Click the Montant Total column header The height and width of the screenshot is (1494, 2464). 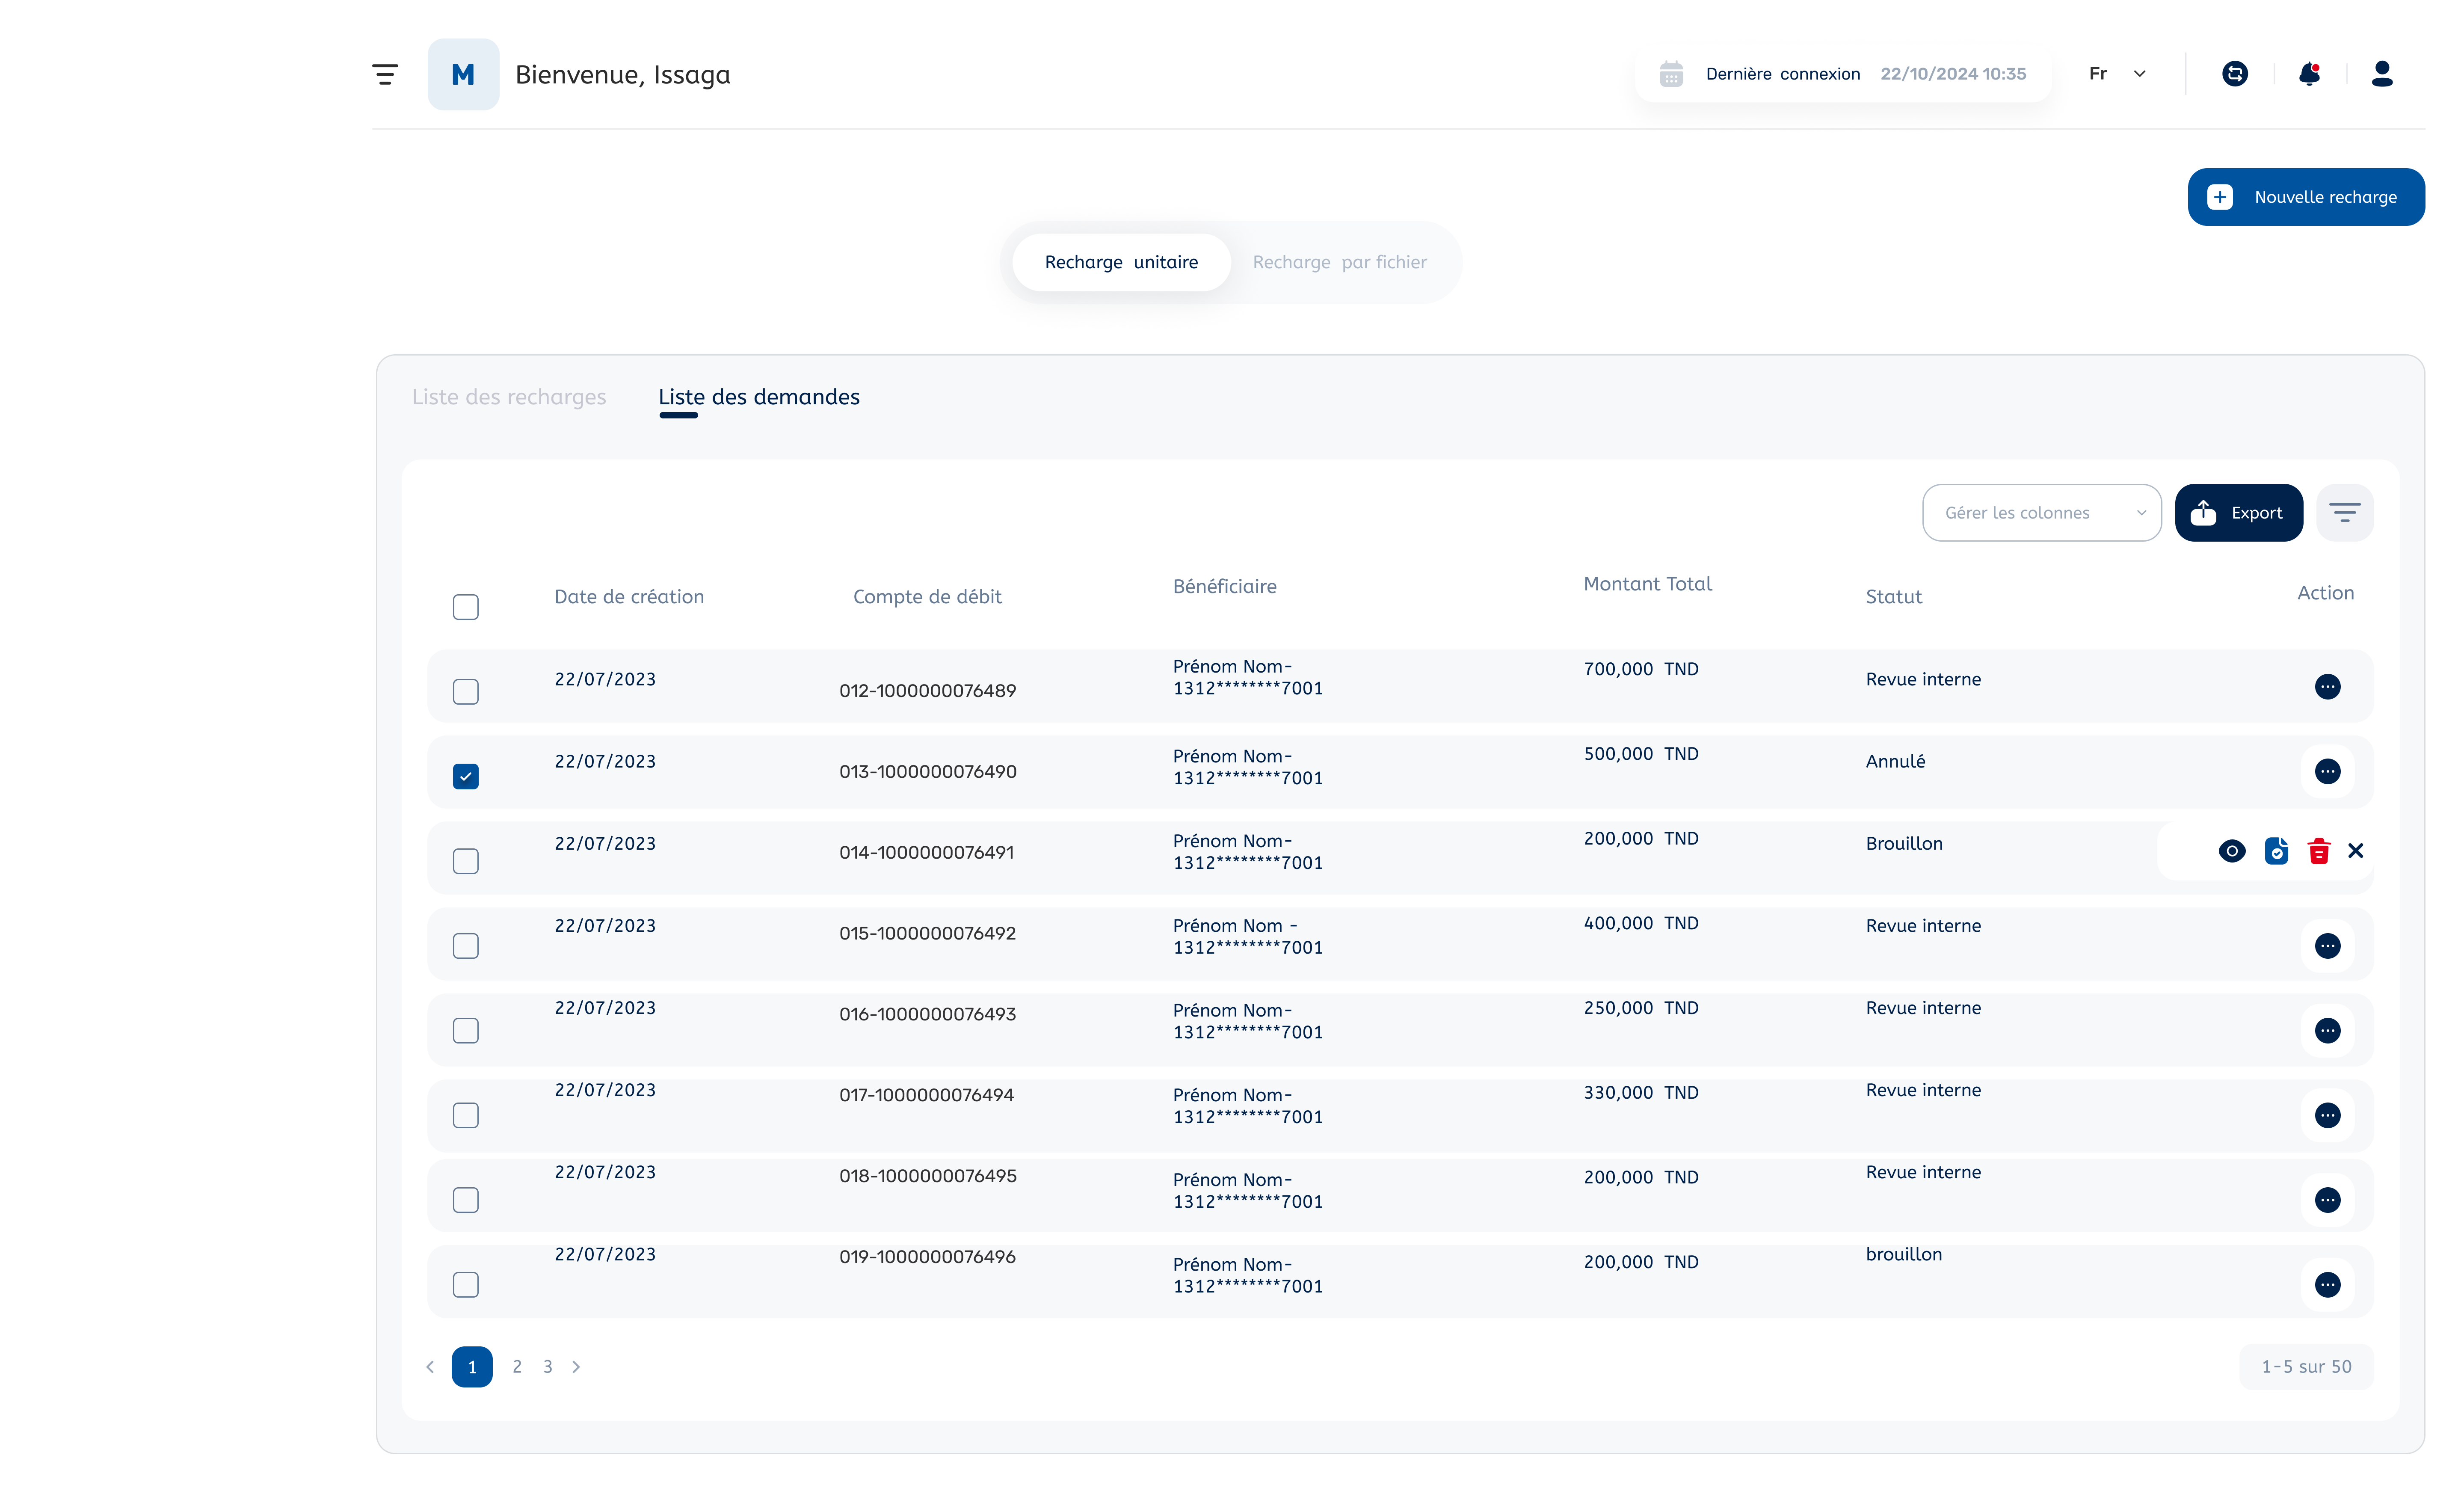[1648, 584]
